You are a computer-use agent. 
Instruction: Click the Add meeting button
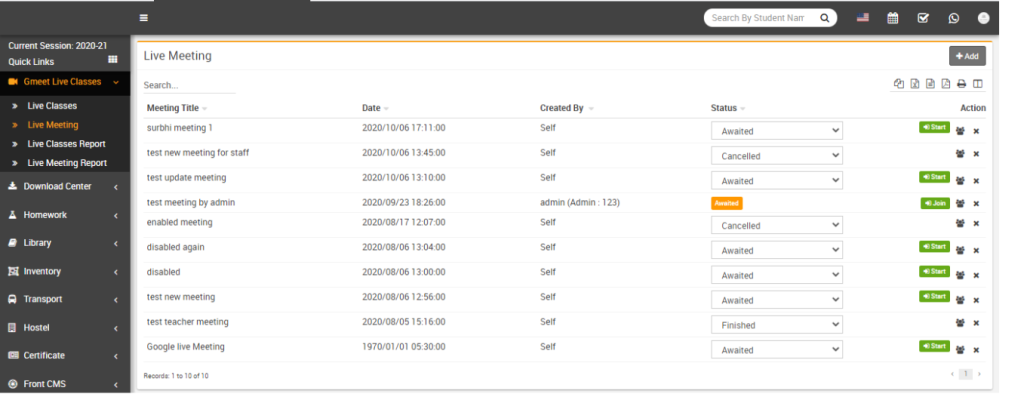pyautogui.click(x=967, y=56)
